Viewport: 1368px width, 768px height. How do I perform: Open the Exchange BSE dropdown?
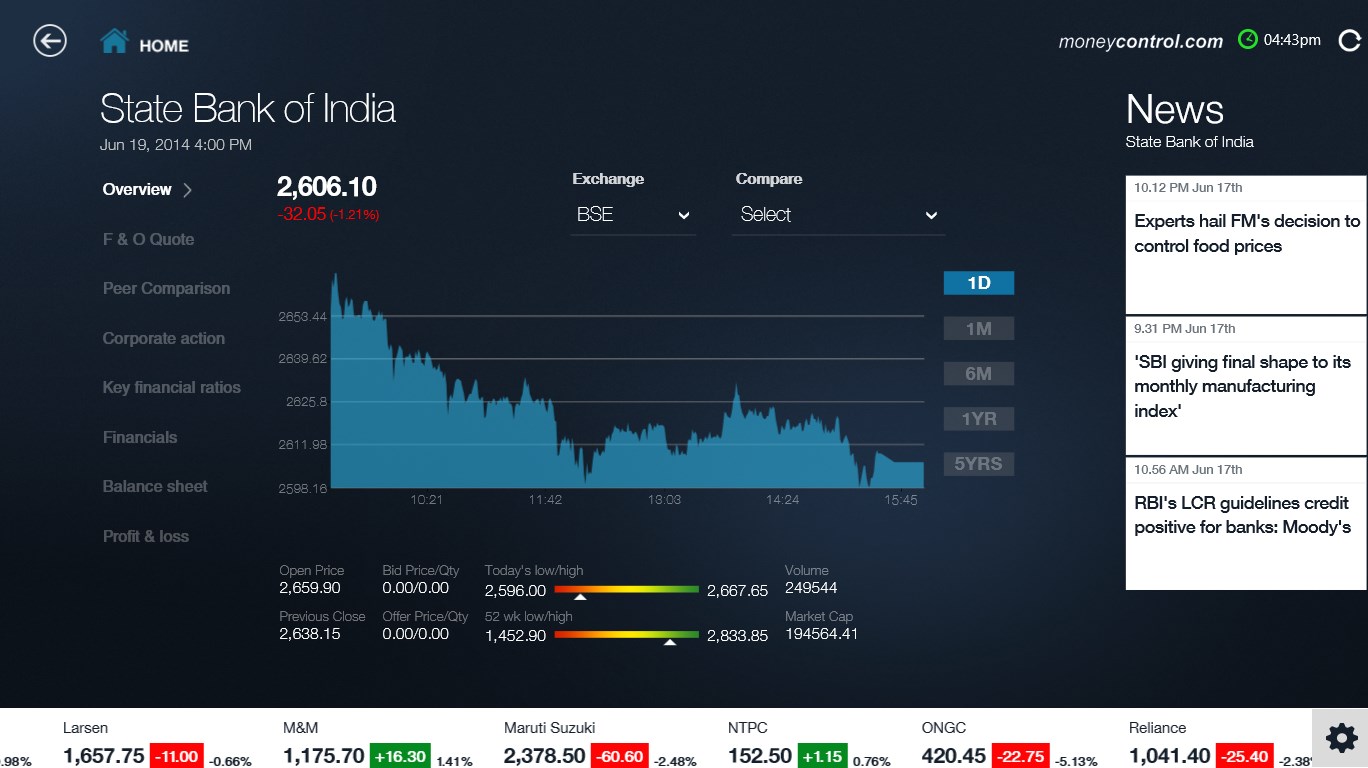[633, 215]
